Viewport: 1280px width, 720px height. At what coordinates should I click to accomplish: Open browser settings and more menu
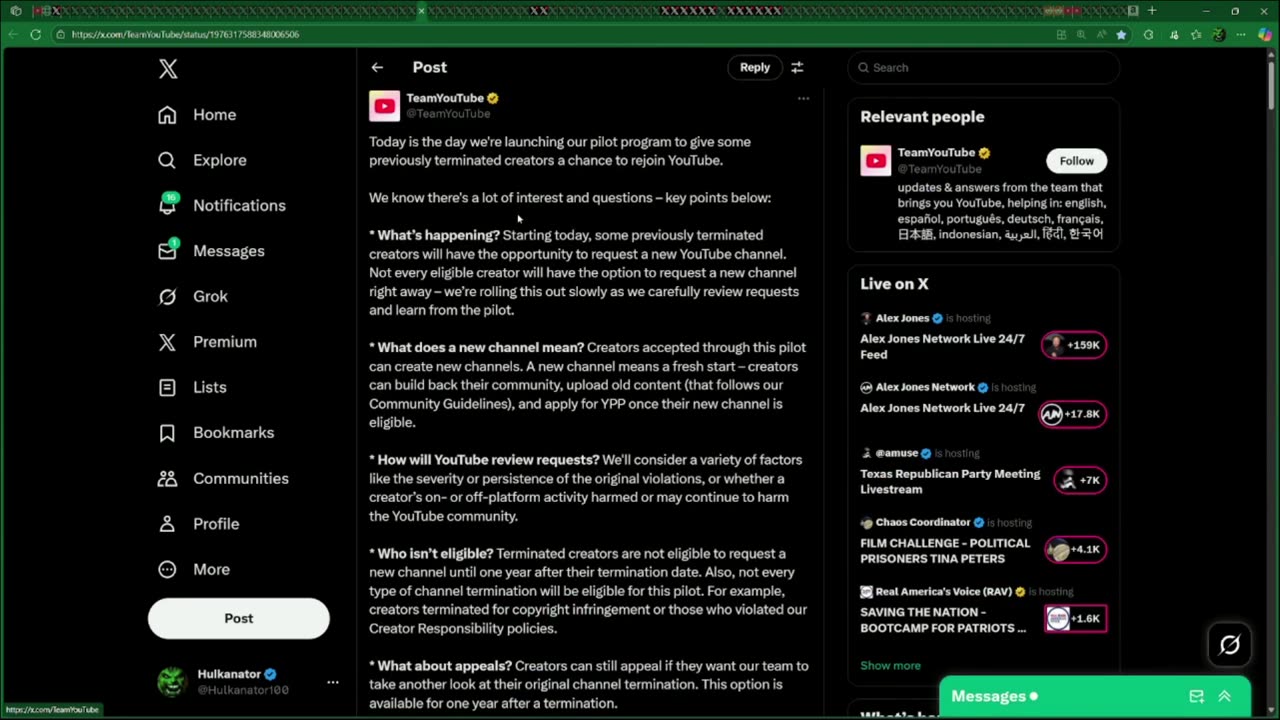1241,34
